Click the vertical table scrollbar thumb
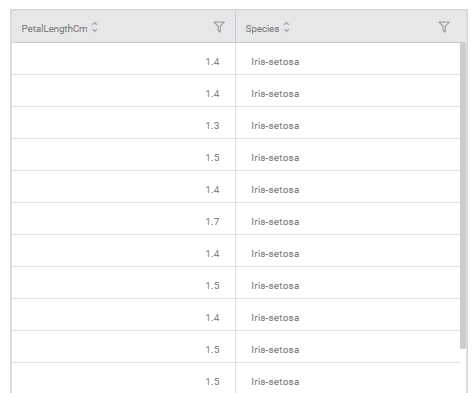 463,196
